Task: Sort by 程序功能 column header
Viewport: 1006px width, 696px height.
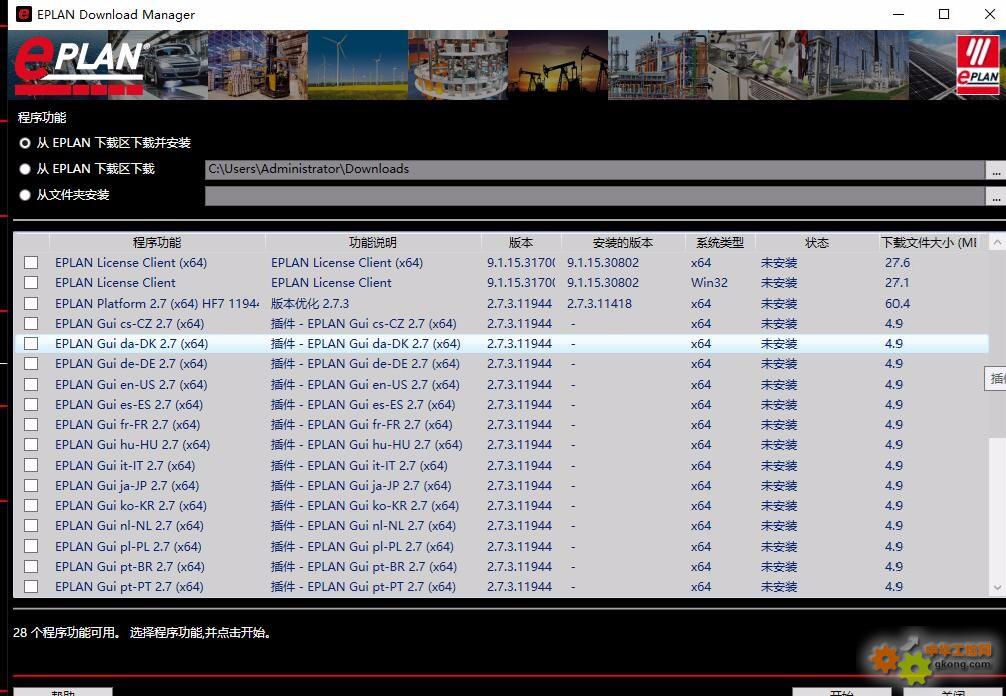Action: [x=157, y=242]
